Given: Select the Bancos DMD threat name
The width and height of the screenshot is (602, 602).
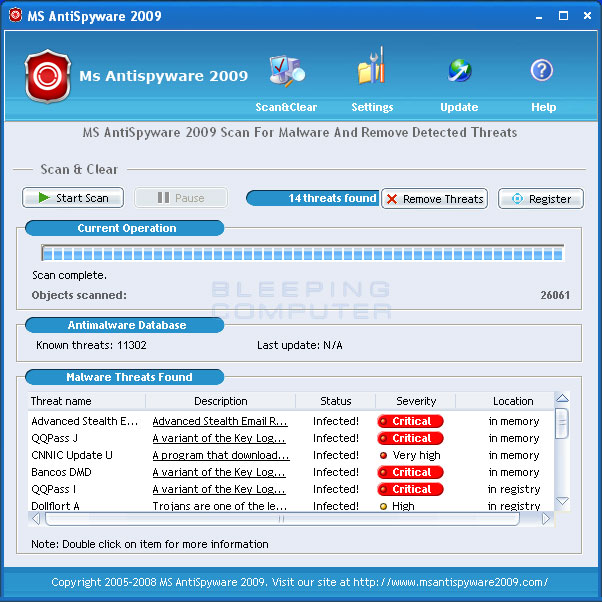Looking at the screenshot, I should [x=61, y=472].
